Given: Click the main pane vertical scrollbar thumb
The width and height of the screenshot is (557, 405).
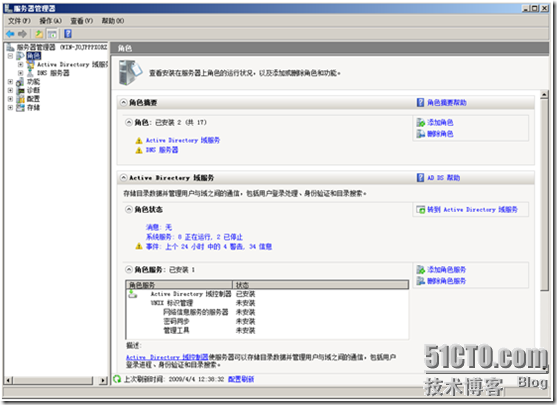Looking at the screenshot, I should click(x=544, y=195).
